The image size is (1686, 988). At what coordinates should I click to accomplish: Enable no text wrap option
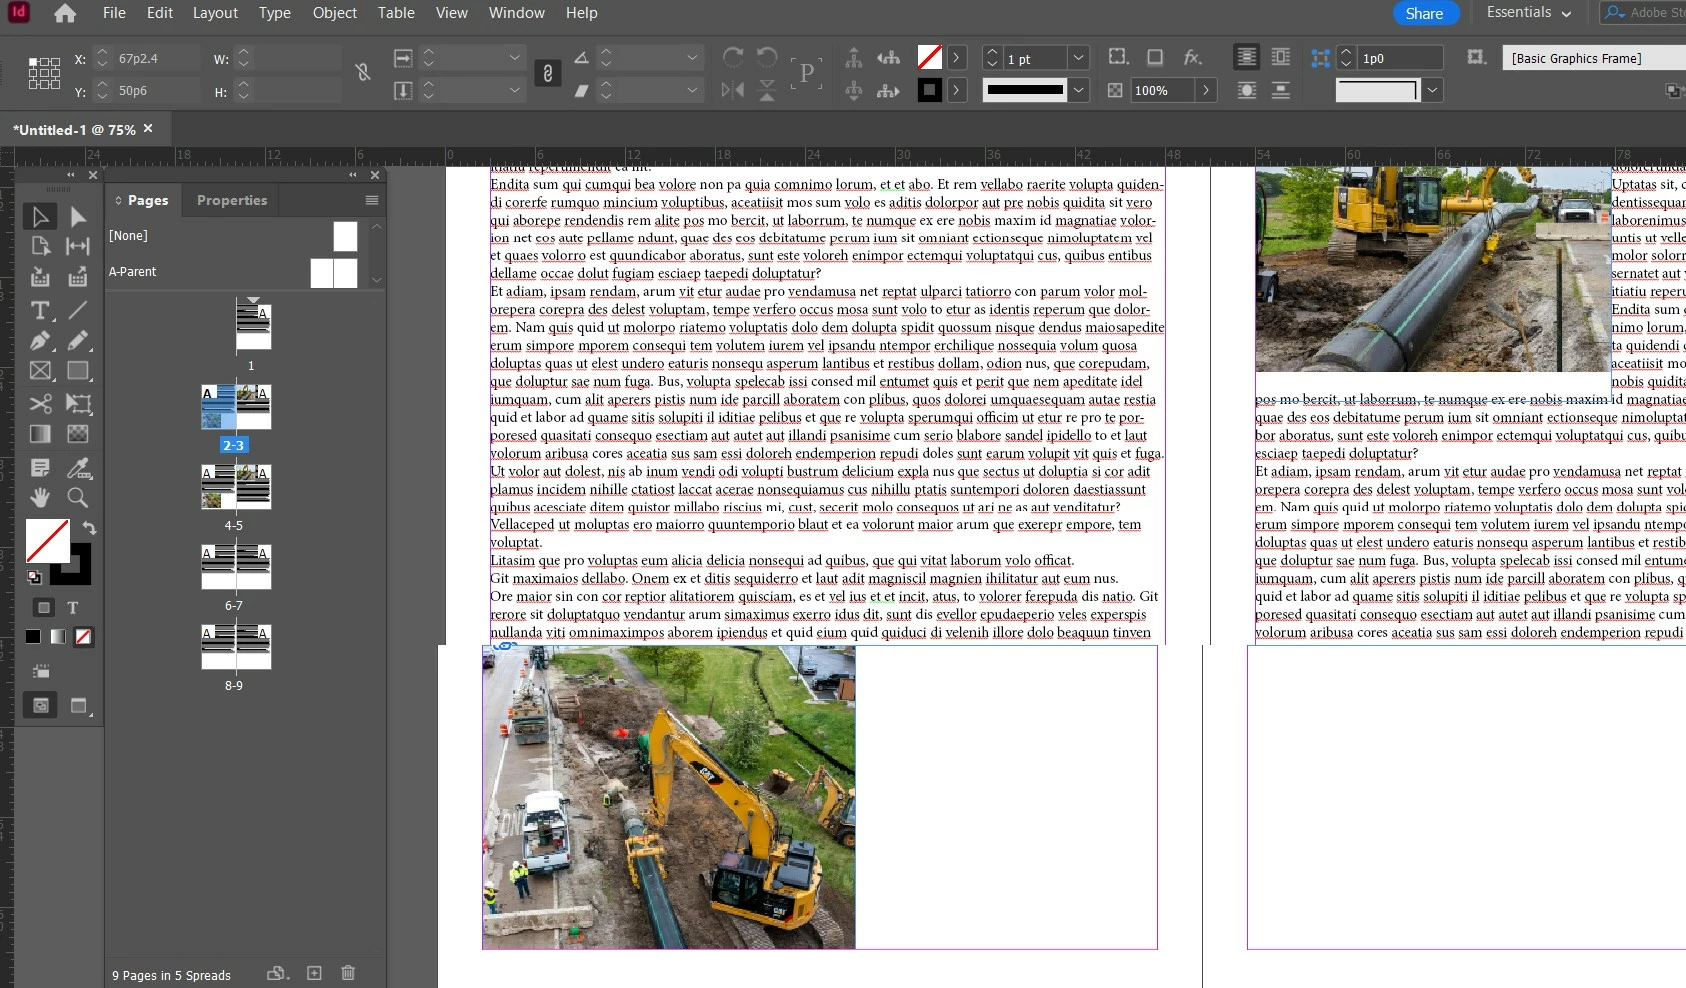click(x=1247, y=58)
